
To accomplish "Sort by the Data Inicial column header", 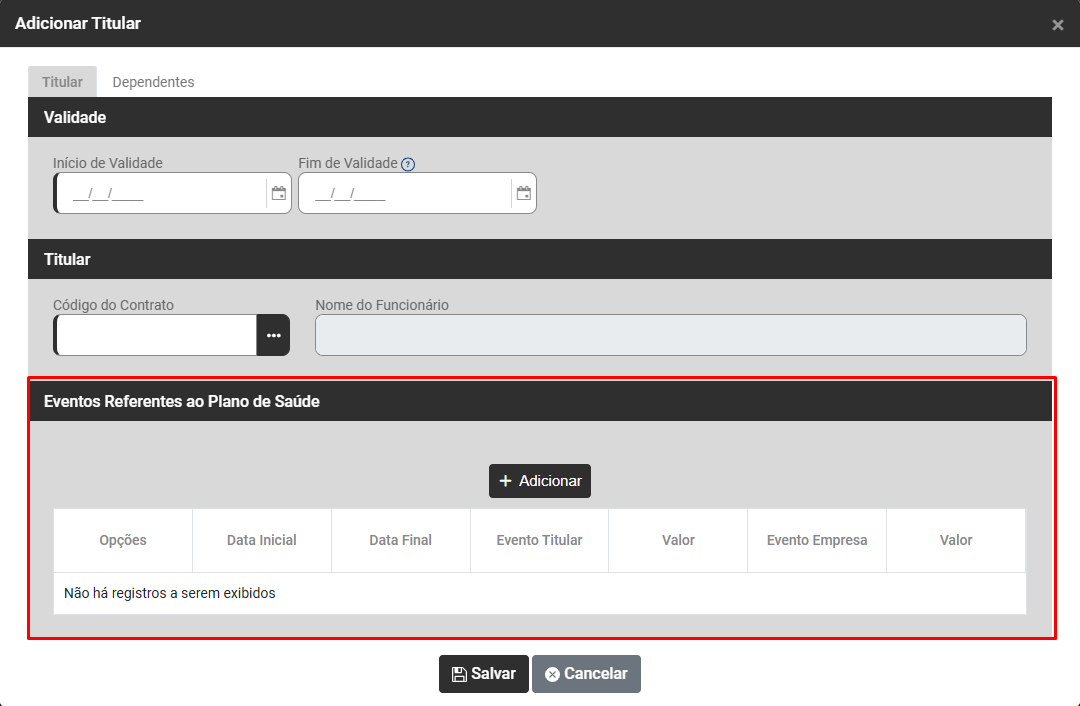I will pos(262,540).
